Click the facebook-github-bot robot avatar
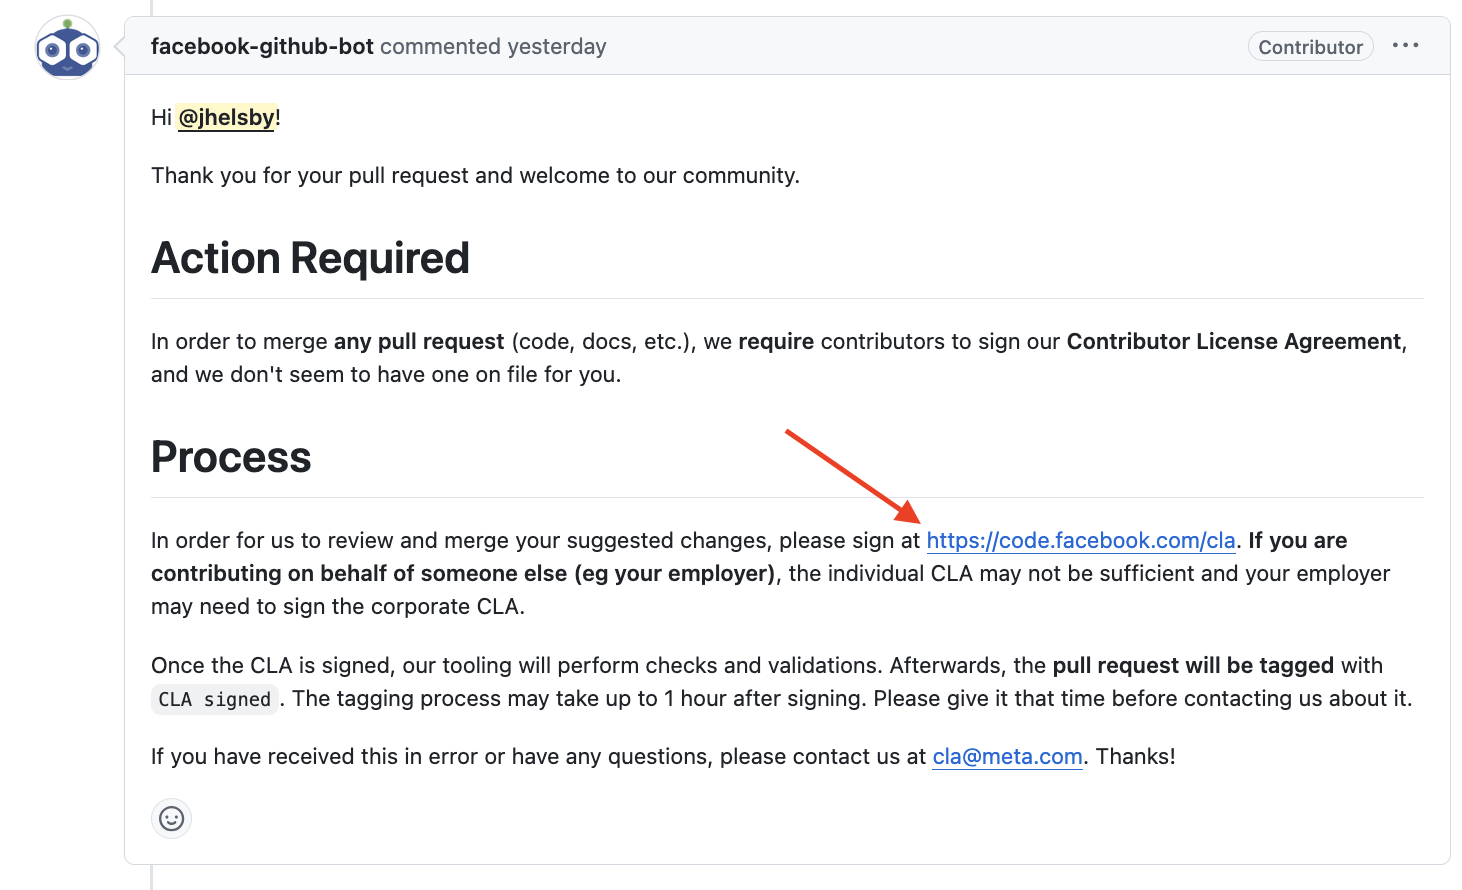 [x=67, y=48]
